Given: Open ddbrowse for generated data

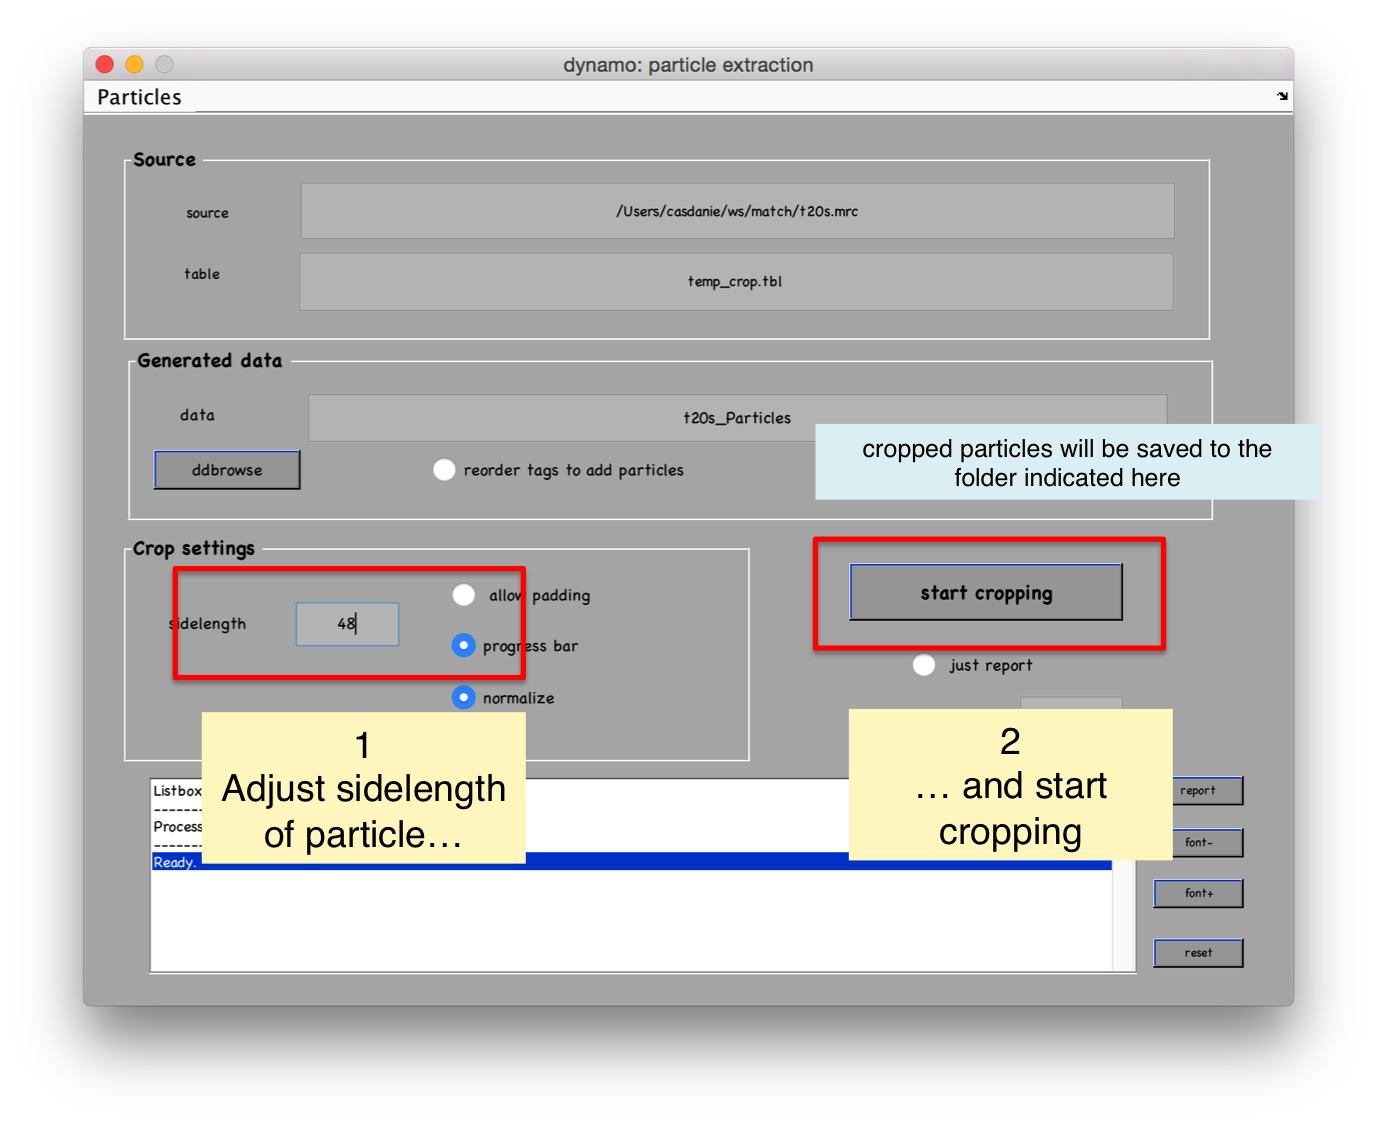Looking at the screenshot, I should 227,470.
